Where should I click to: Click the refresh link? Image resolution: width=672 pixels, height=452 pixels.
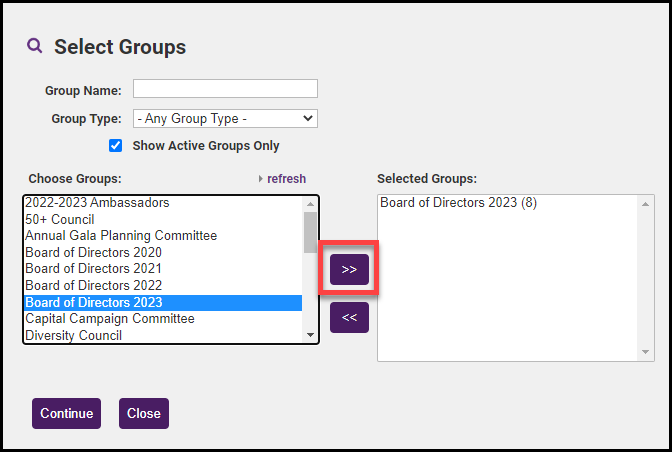(x=286, y=179)
